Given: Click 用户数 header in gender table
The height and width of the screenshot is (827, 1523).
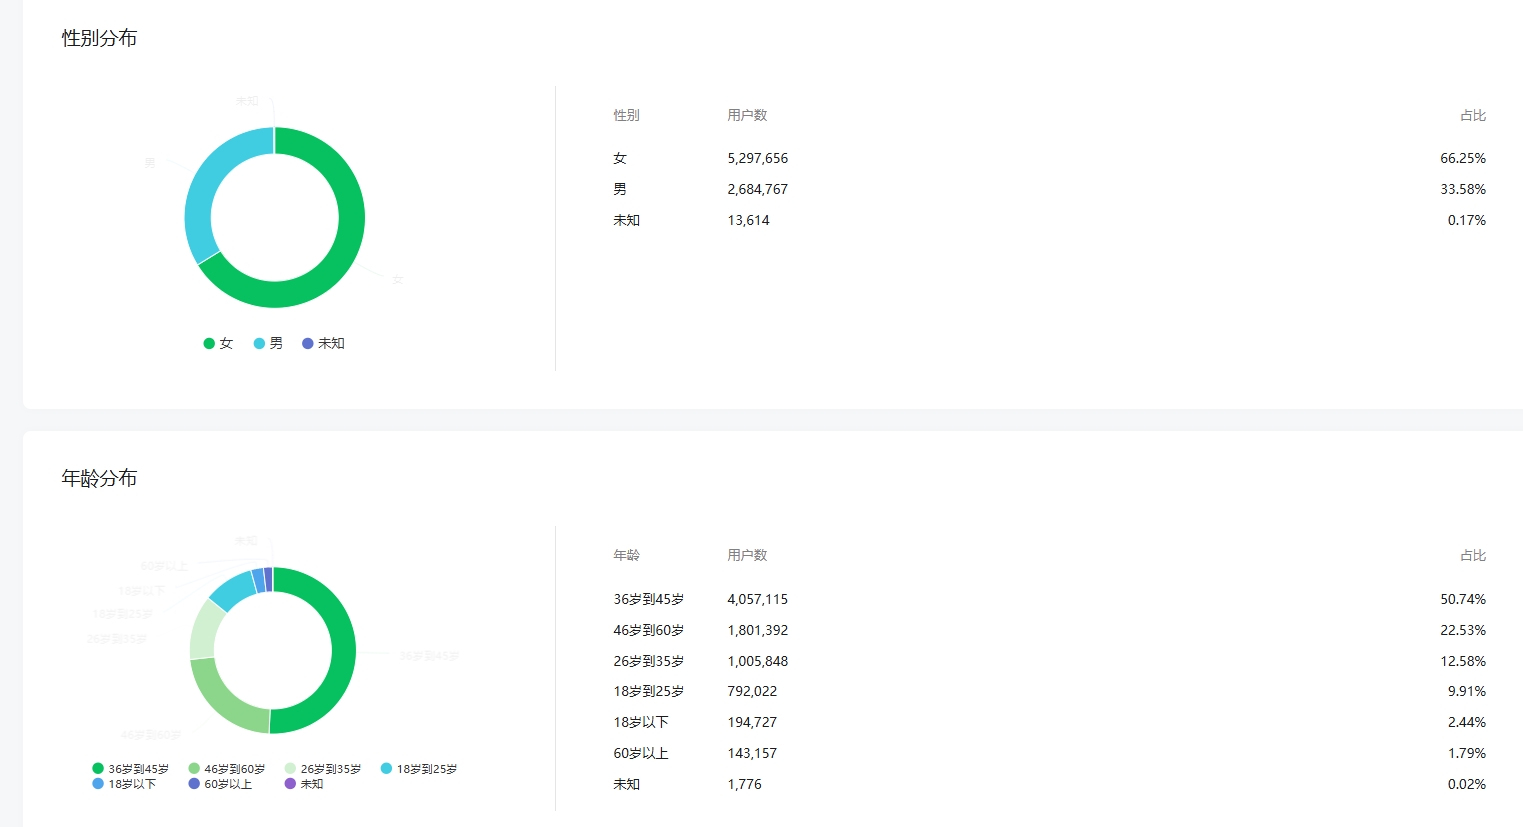Looking at the screenshot, I should pos(747,115).
